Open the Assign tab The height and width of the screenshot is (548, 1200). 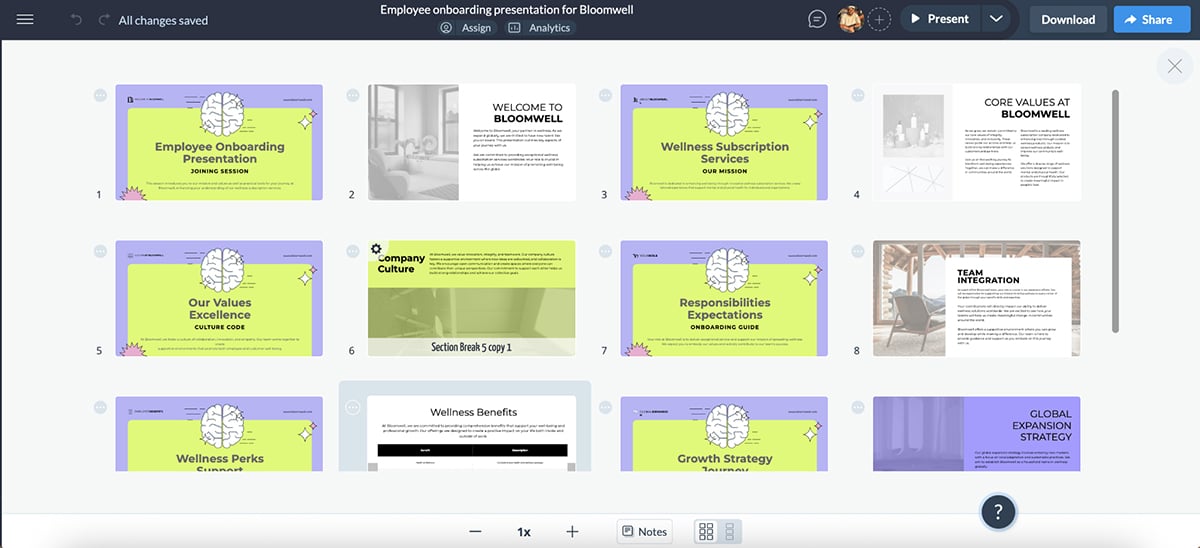point(466,28)
